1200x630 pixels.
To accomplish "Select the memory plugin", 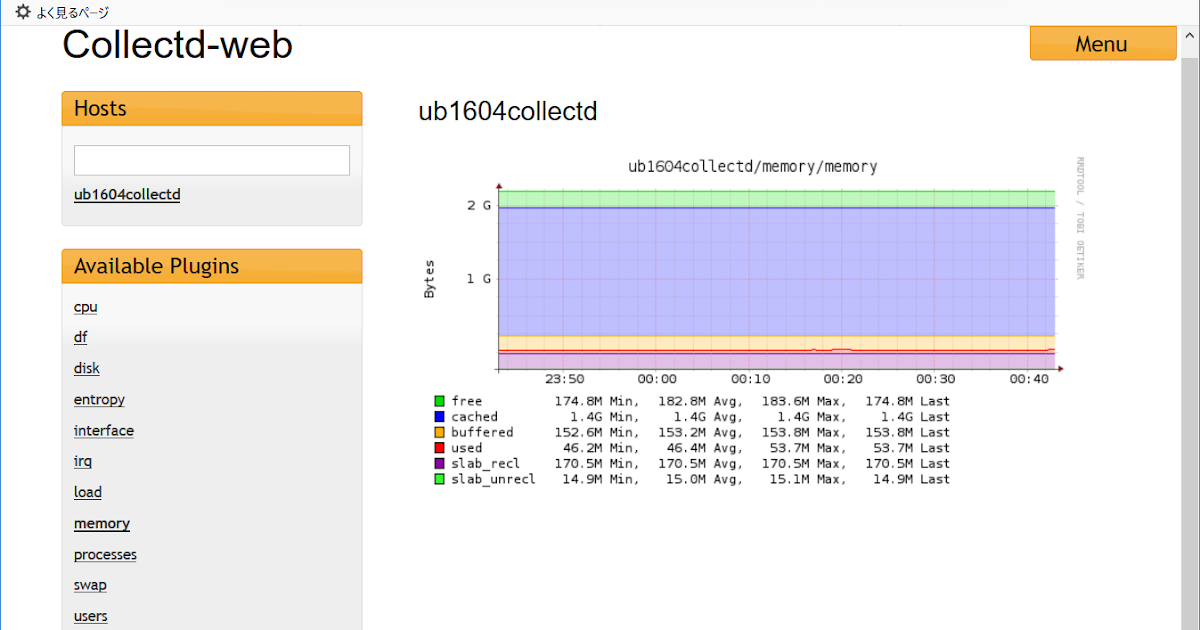I will [x=101, y=523].
